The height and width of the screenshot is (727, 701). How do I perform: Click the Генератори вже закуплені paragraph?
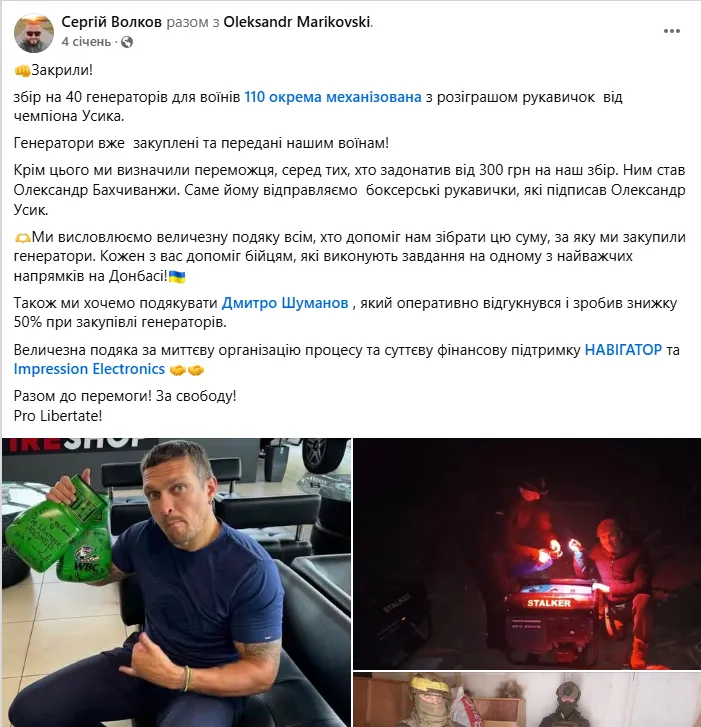click(201, 143)
